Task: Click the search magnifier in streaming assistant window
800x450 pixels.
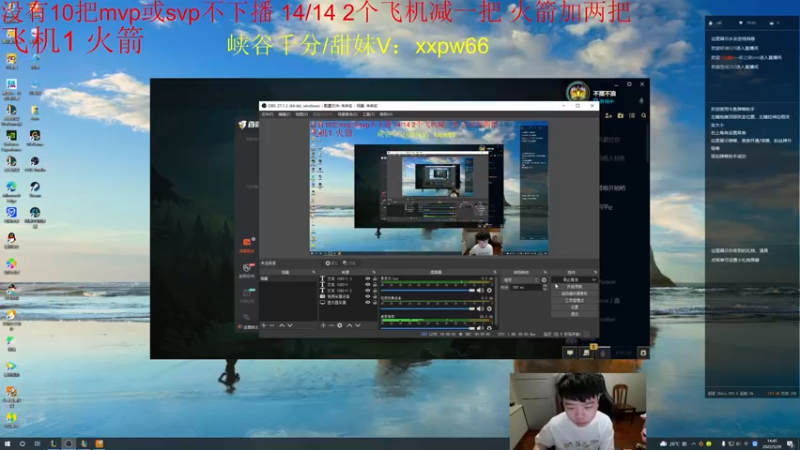Action: coord(644,116)
